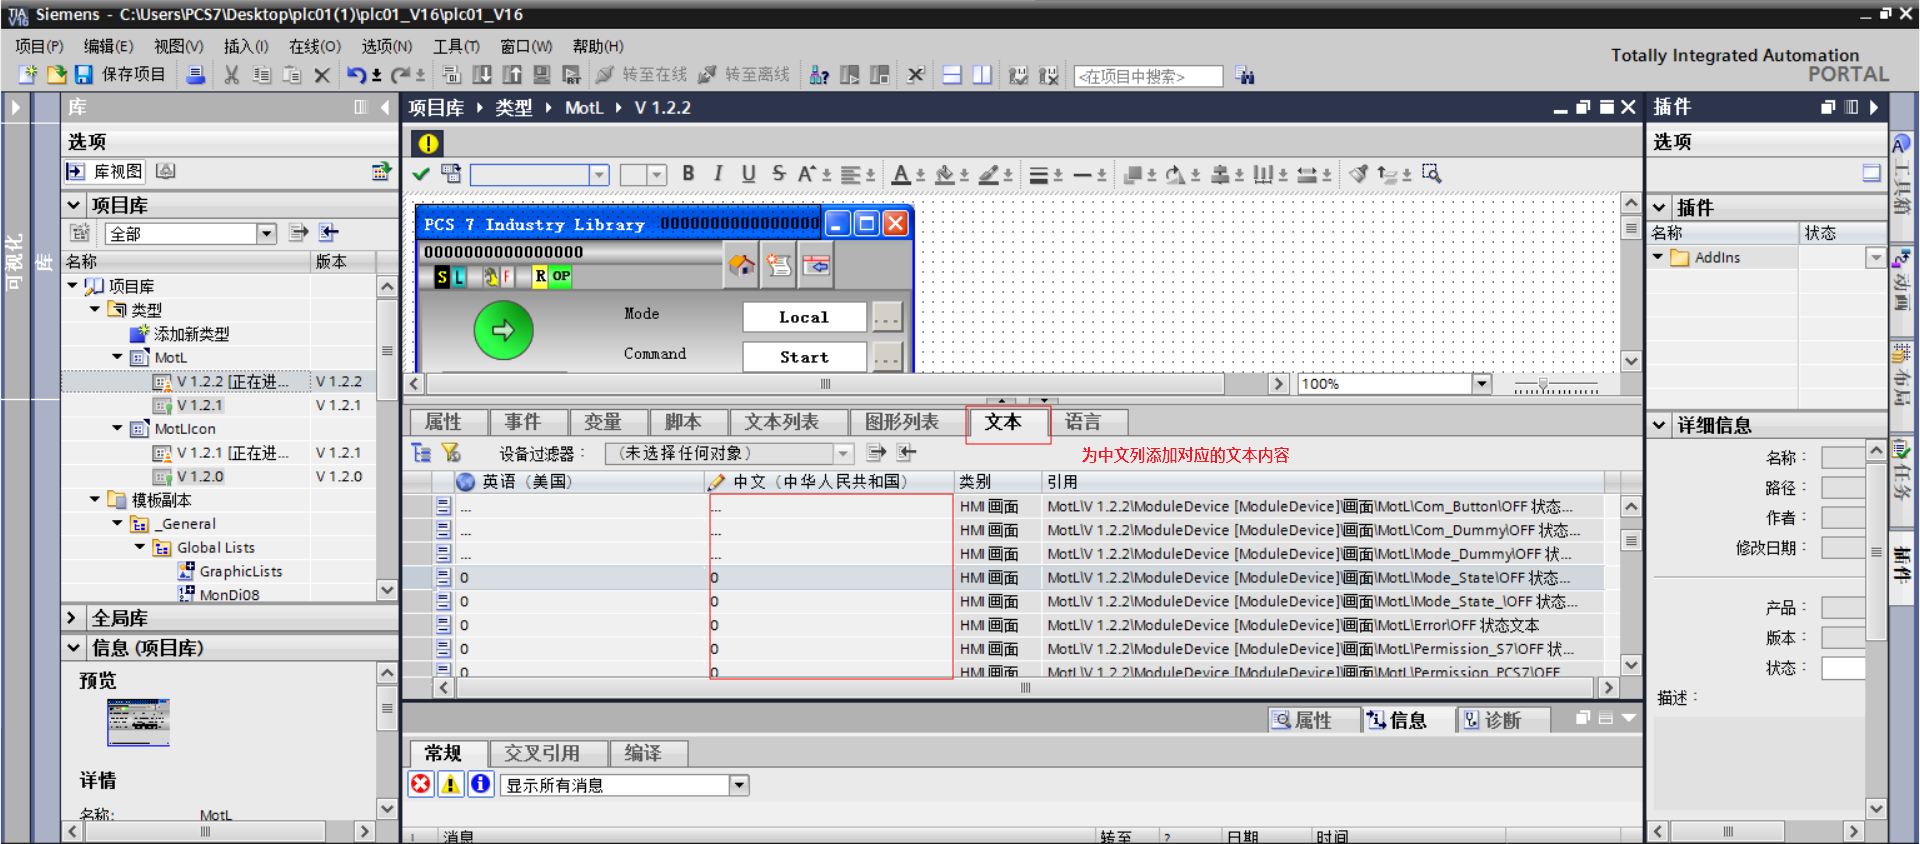This screenshot has height=844, width=1920.
Task: Click the accessible devices icon
Action: [x=819, y=75]
